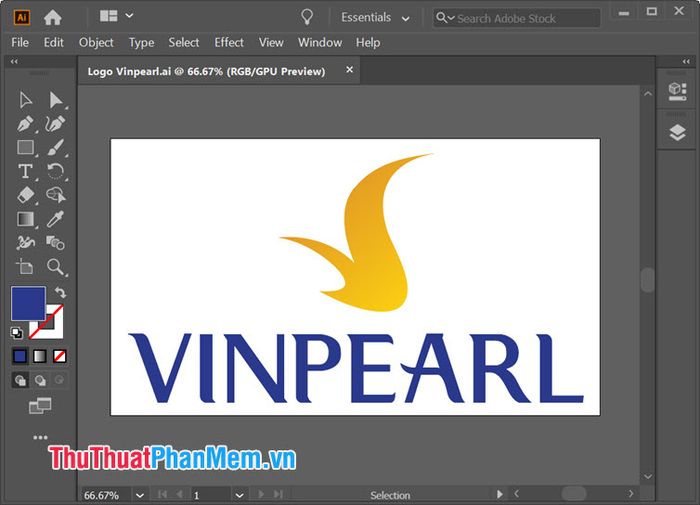Close the Logo Vinpearl.ai tab
The width and height of the screenshot is (700, 505).
[350, 70]
